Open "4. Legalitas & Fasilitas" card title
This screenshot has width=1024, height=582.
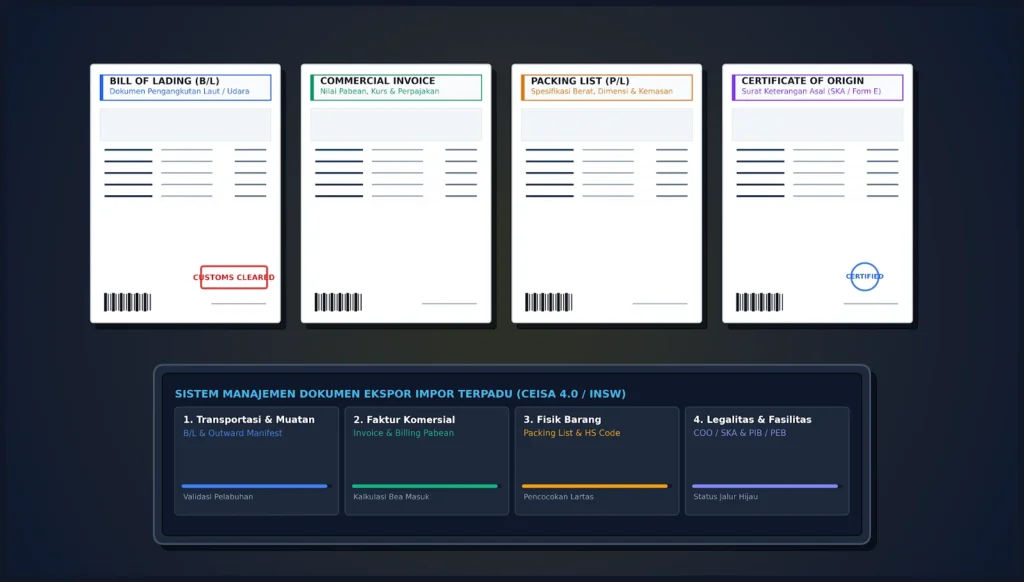pos(752,419)
